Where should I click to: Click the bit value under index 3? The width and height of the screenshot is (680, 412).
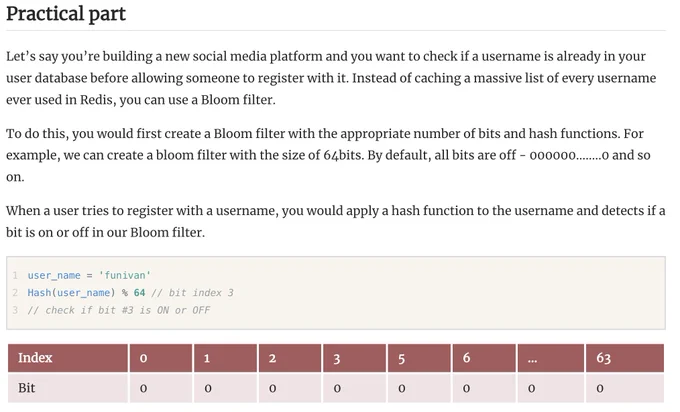[x=354, y=388]
